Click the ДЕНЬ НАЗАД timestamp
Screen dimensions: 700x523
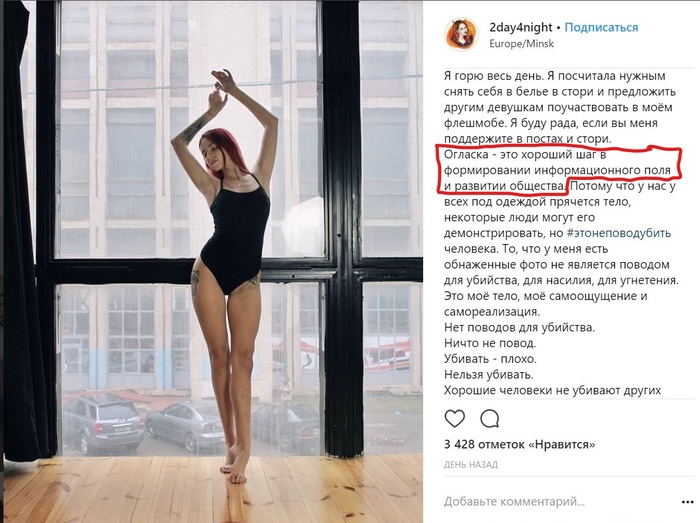(471, 465)
